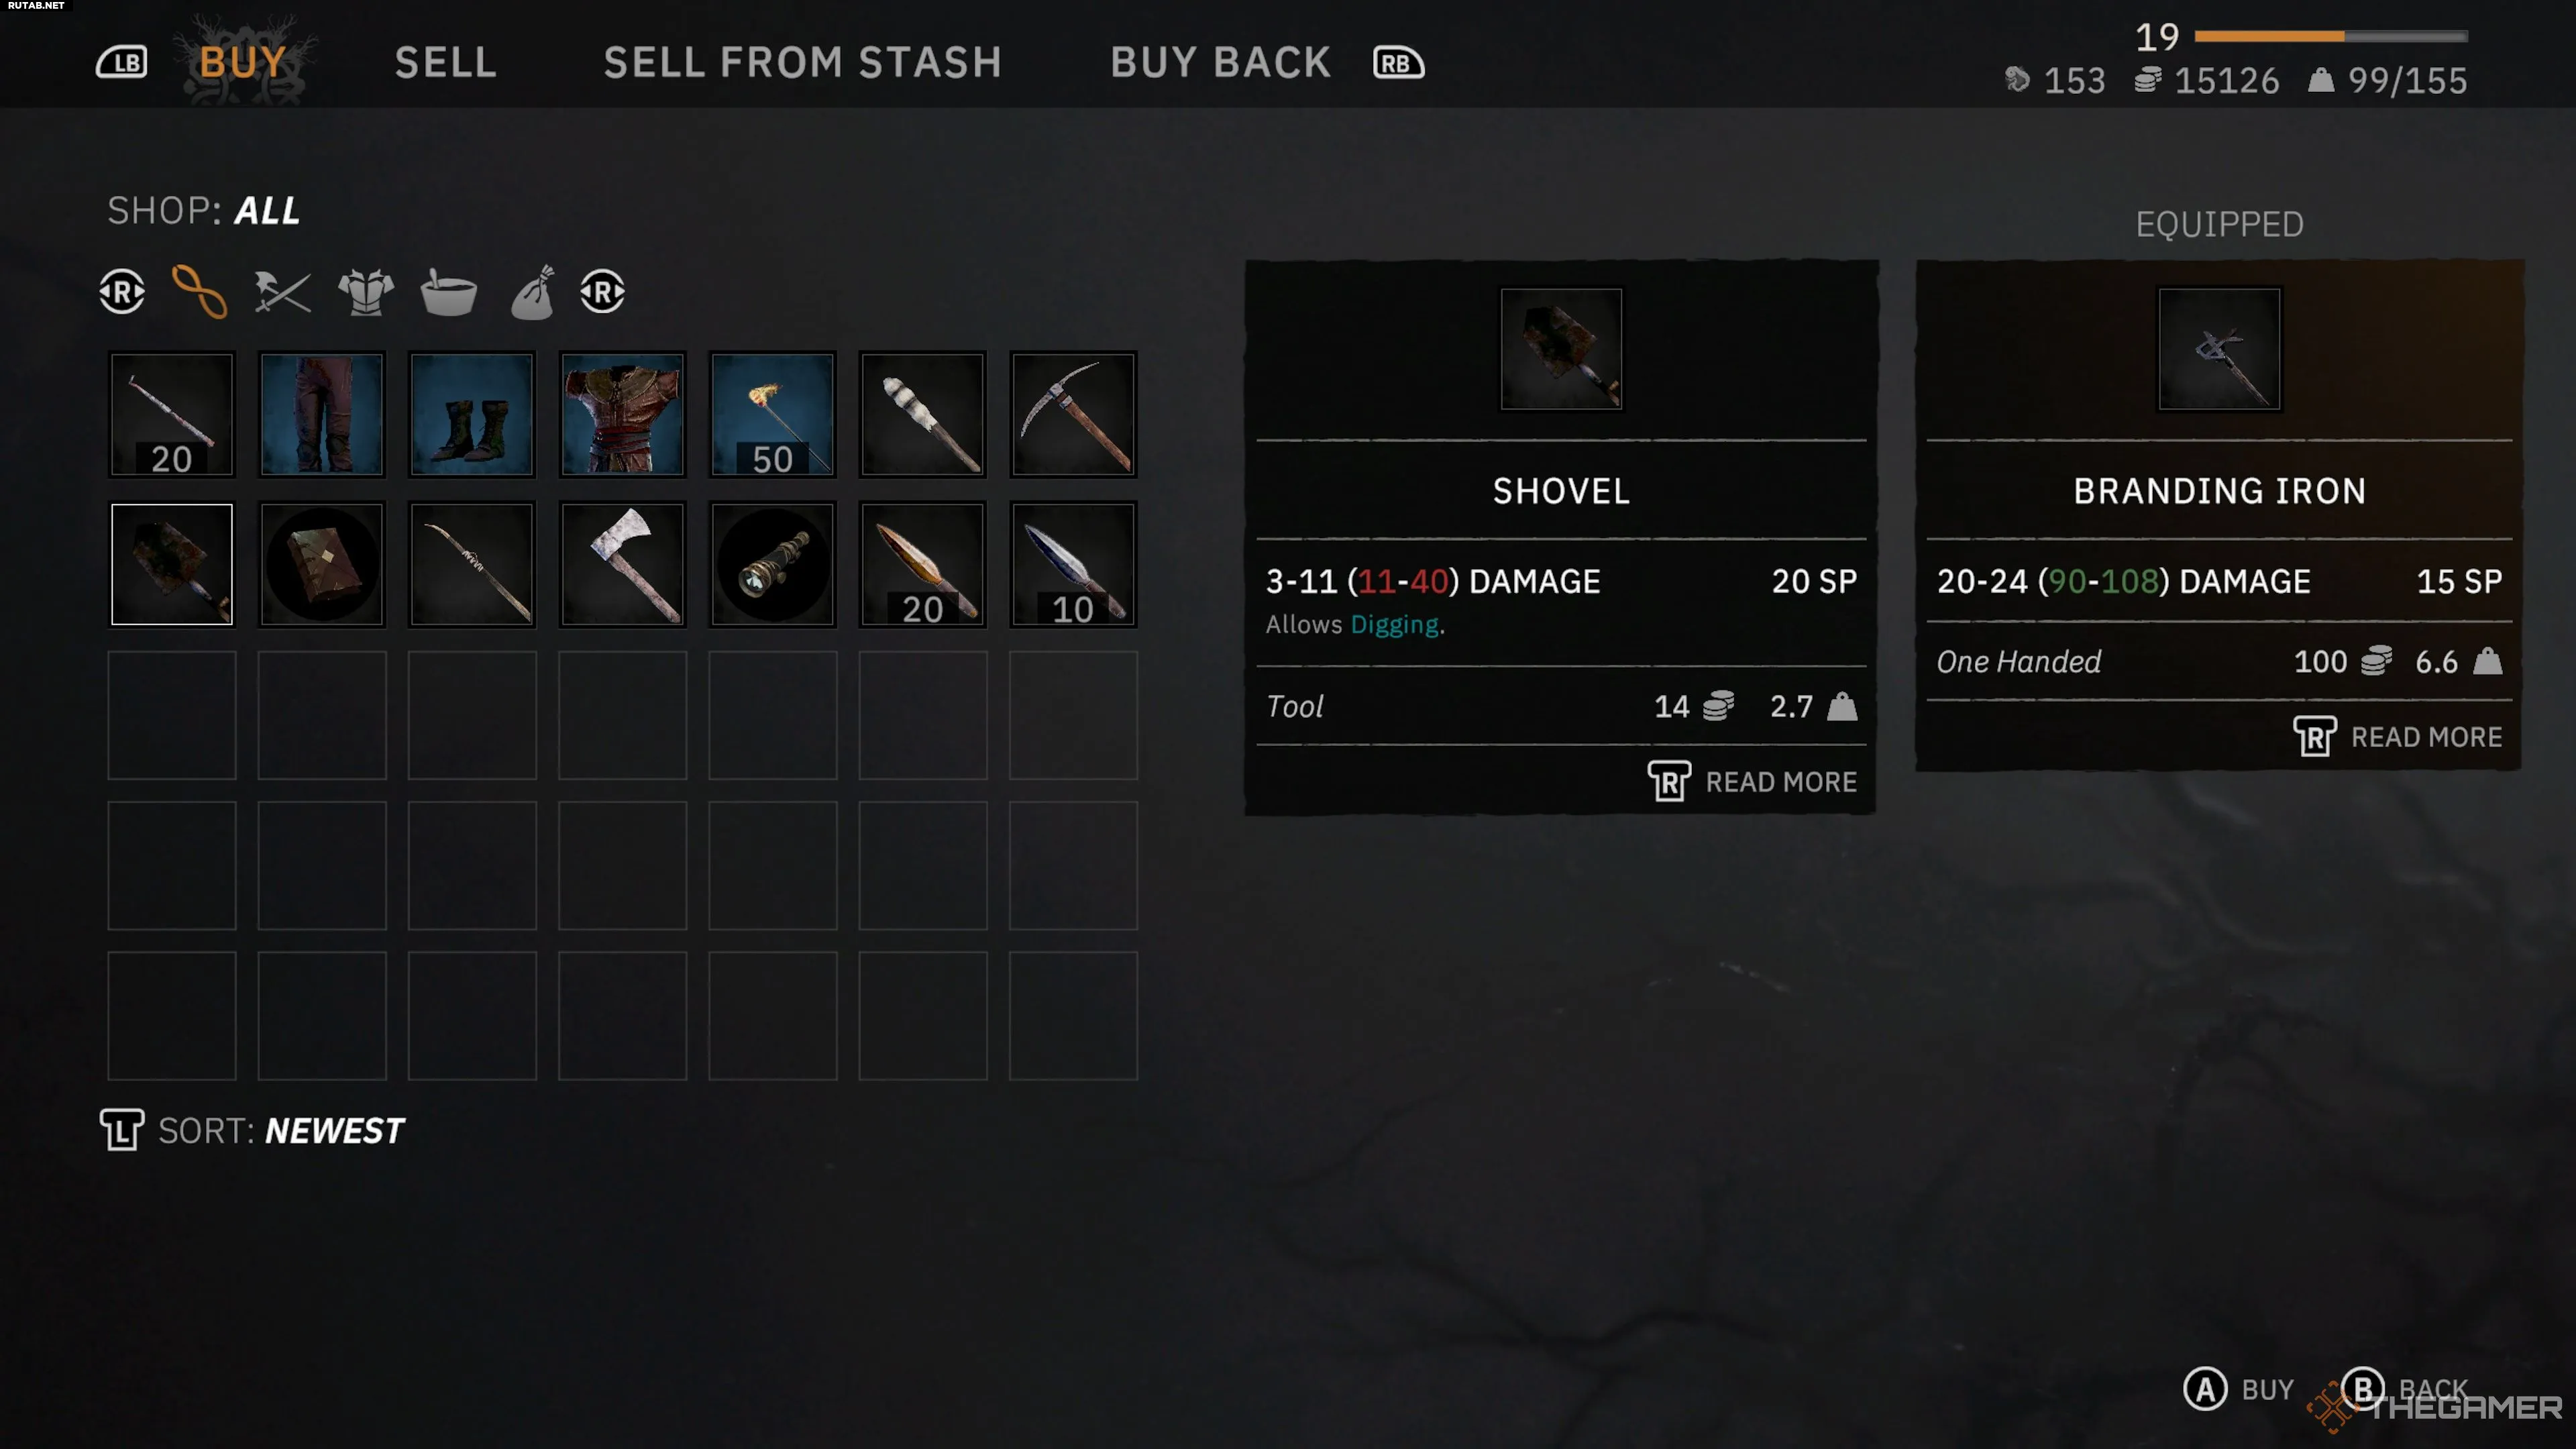Filter shop by crossed weapons icon
The width and height of the screenshot is (2576, 1449).
282,292
